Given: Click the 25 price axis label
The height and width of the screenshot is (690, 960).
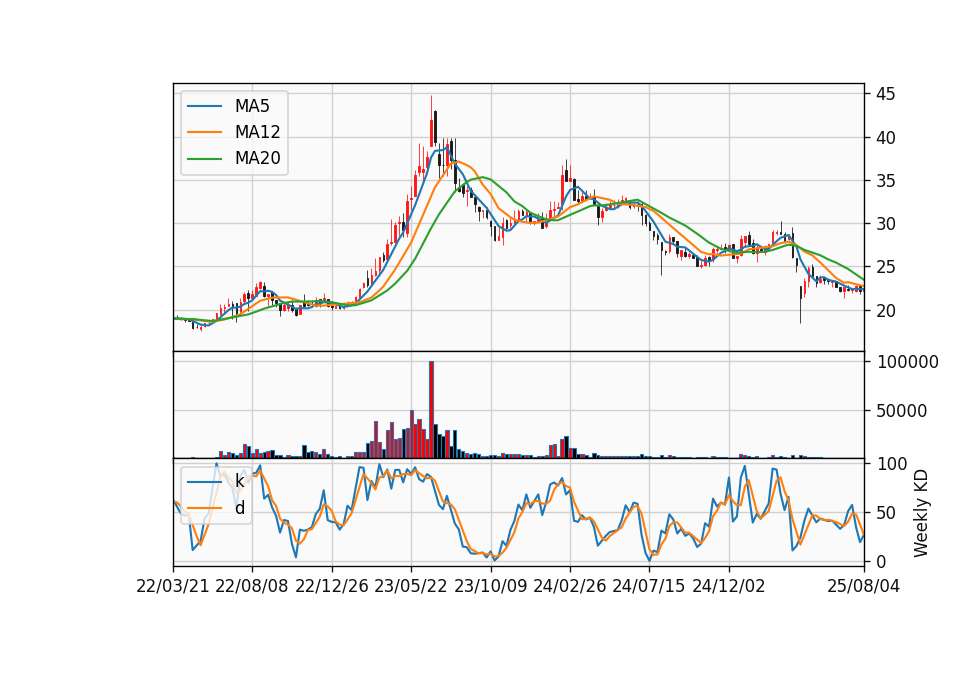Looking at the screenshot, I should [885, 268].
